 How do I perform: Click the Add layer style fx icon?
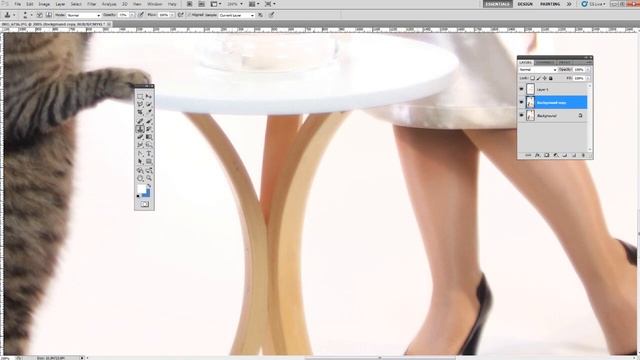pyautogui.click(x=537, y=155)
